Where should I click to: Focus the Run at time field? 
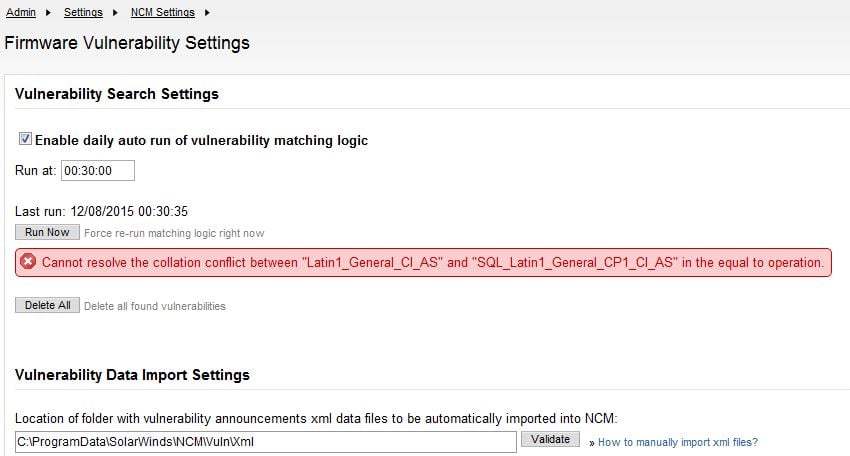pos(97,171)
